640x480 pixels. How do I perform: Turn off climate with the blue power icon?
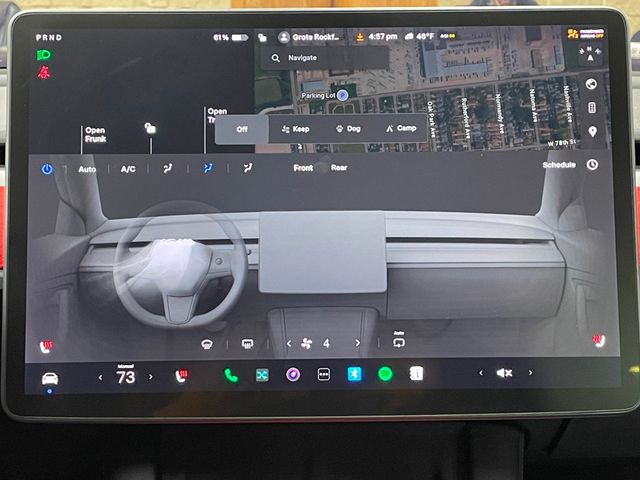click(47, 169)
